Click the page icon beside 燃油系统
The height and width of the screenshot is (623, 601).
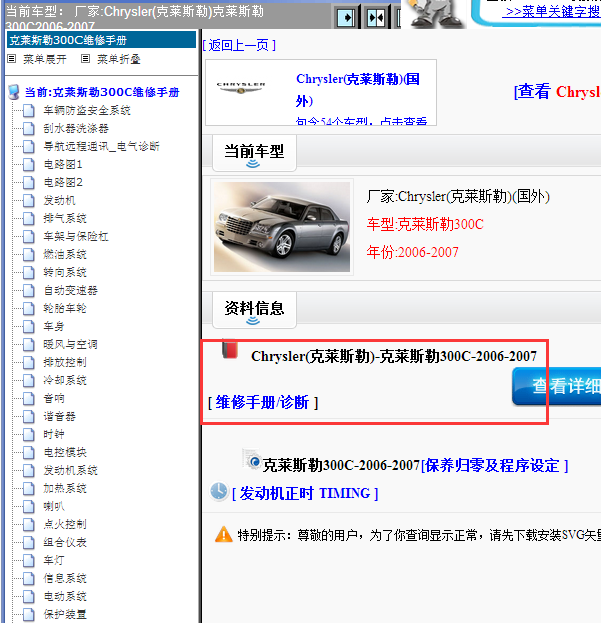[x=29, y=254]
